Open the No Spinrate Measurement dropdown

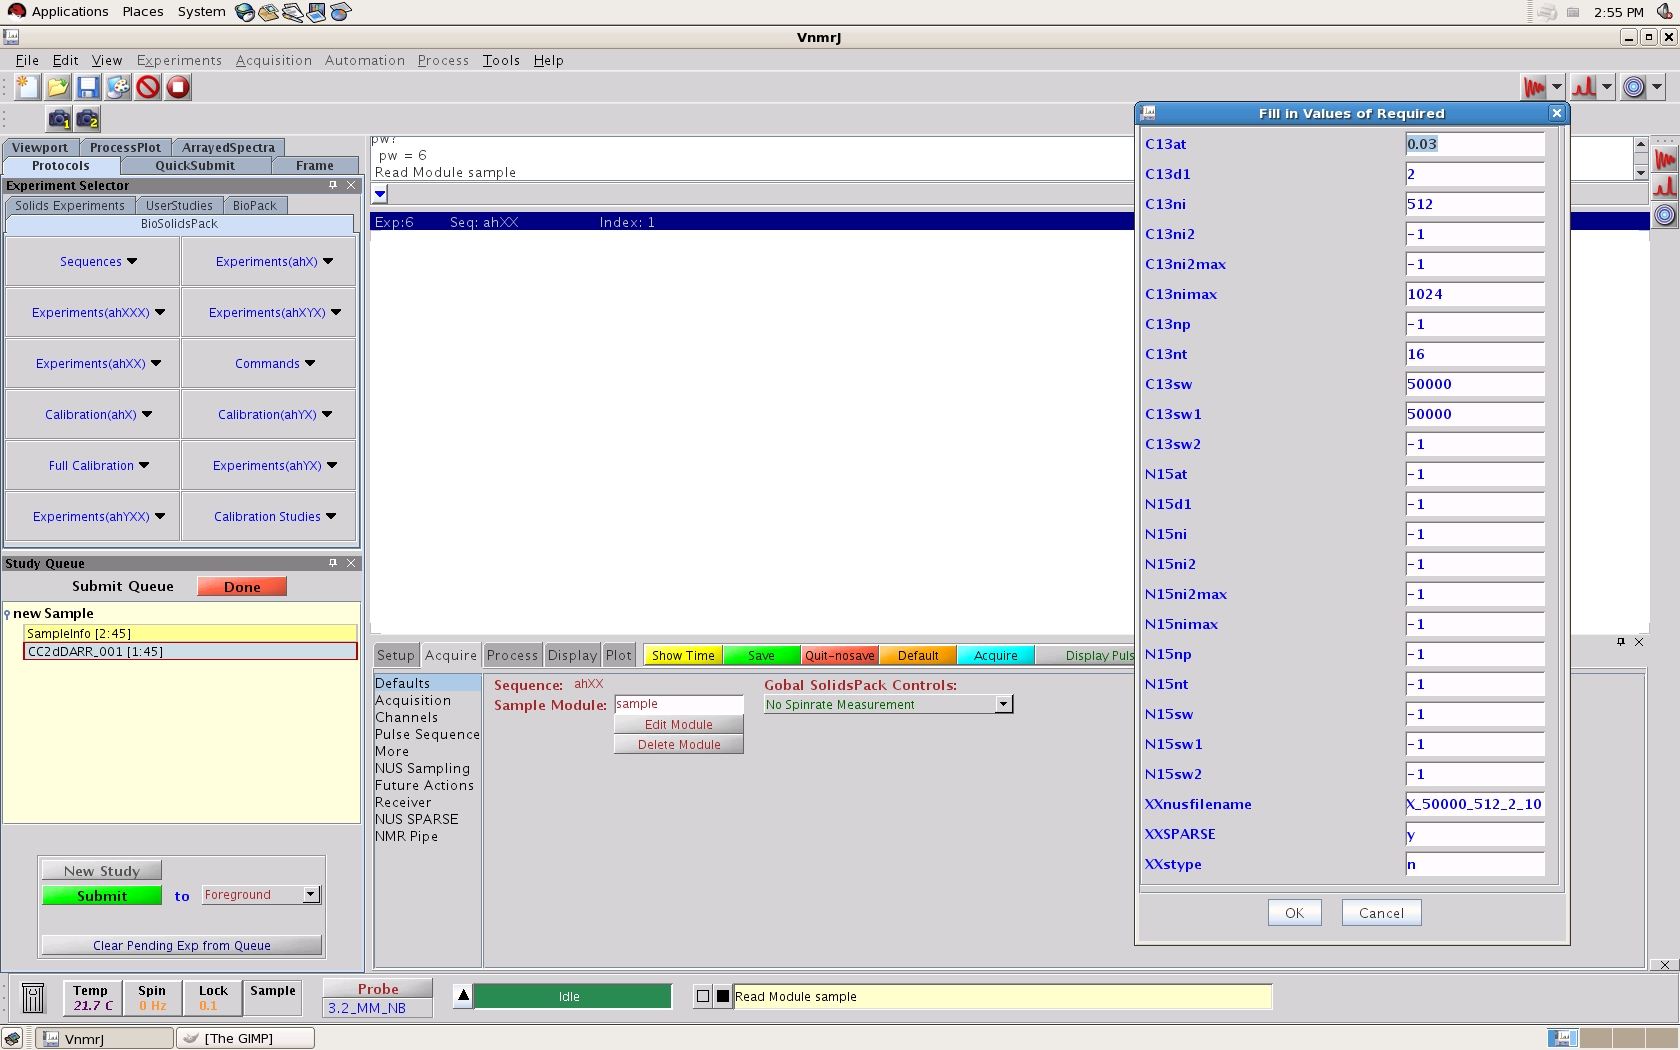tap(1003, 705)
